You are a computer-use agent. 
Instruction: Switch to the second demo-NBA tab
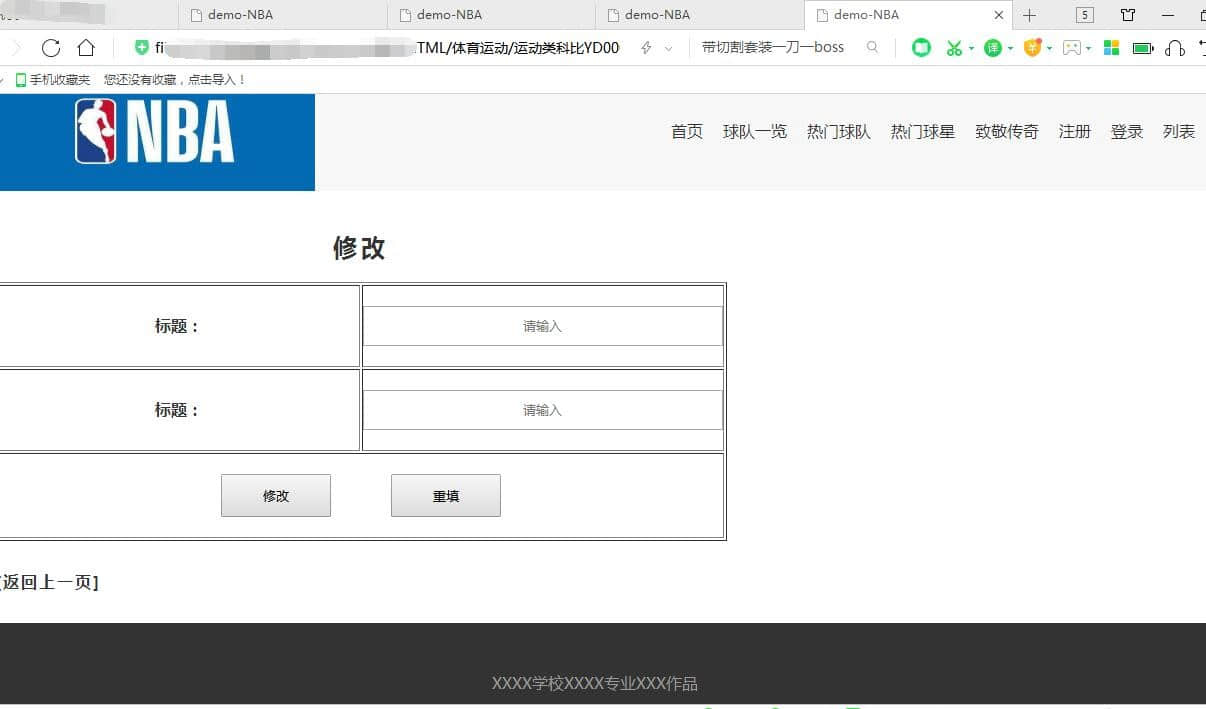[449, 15]
